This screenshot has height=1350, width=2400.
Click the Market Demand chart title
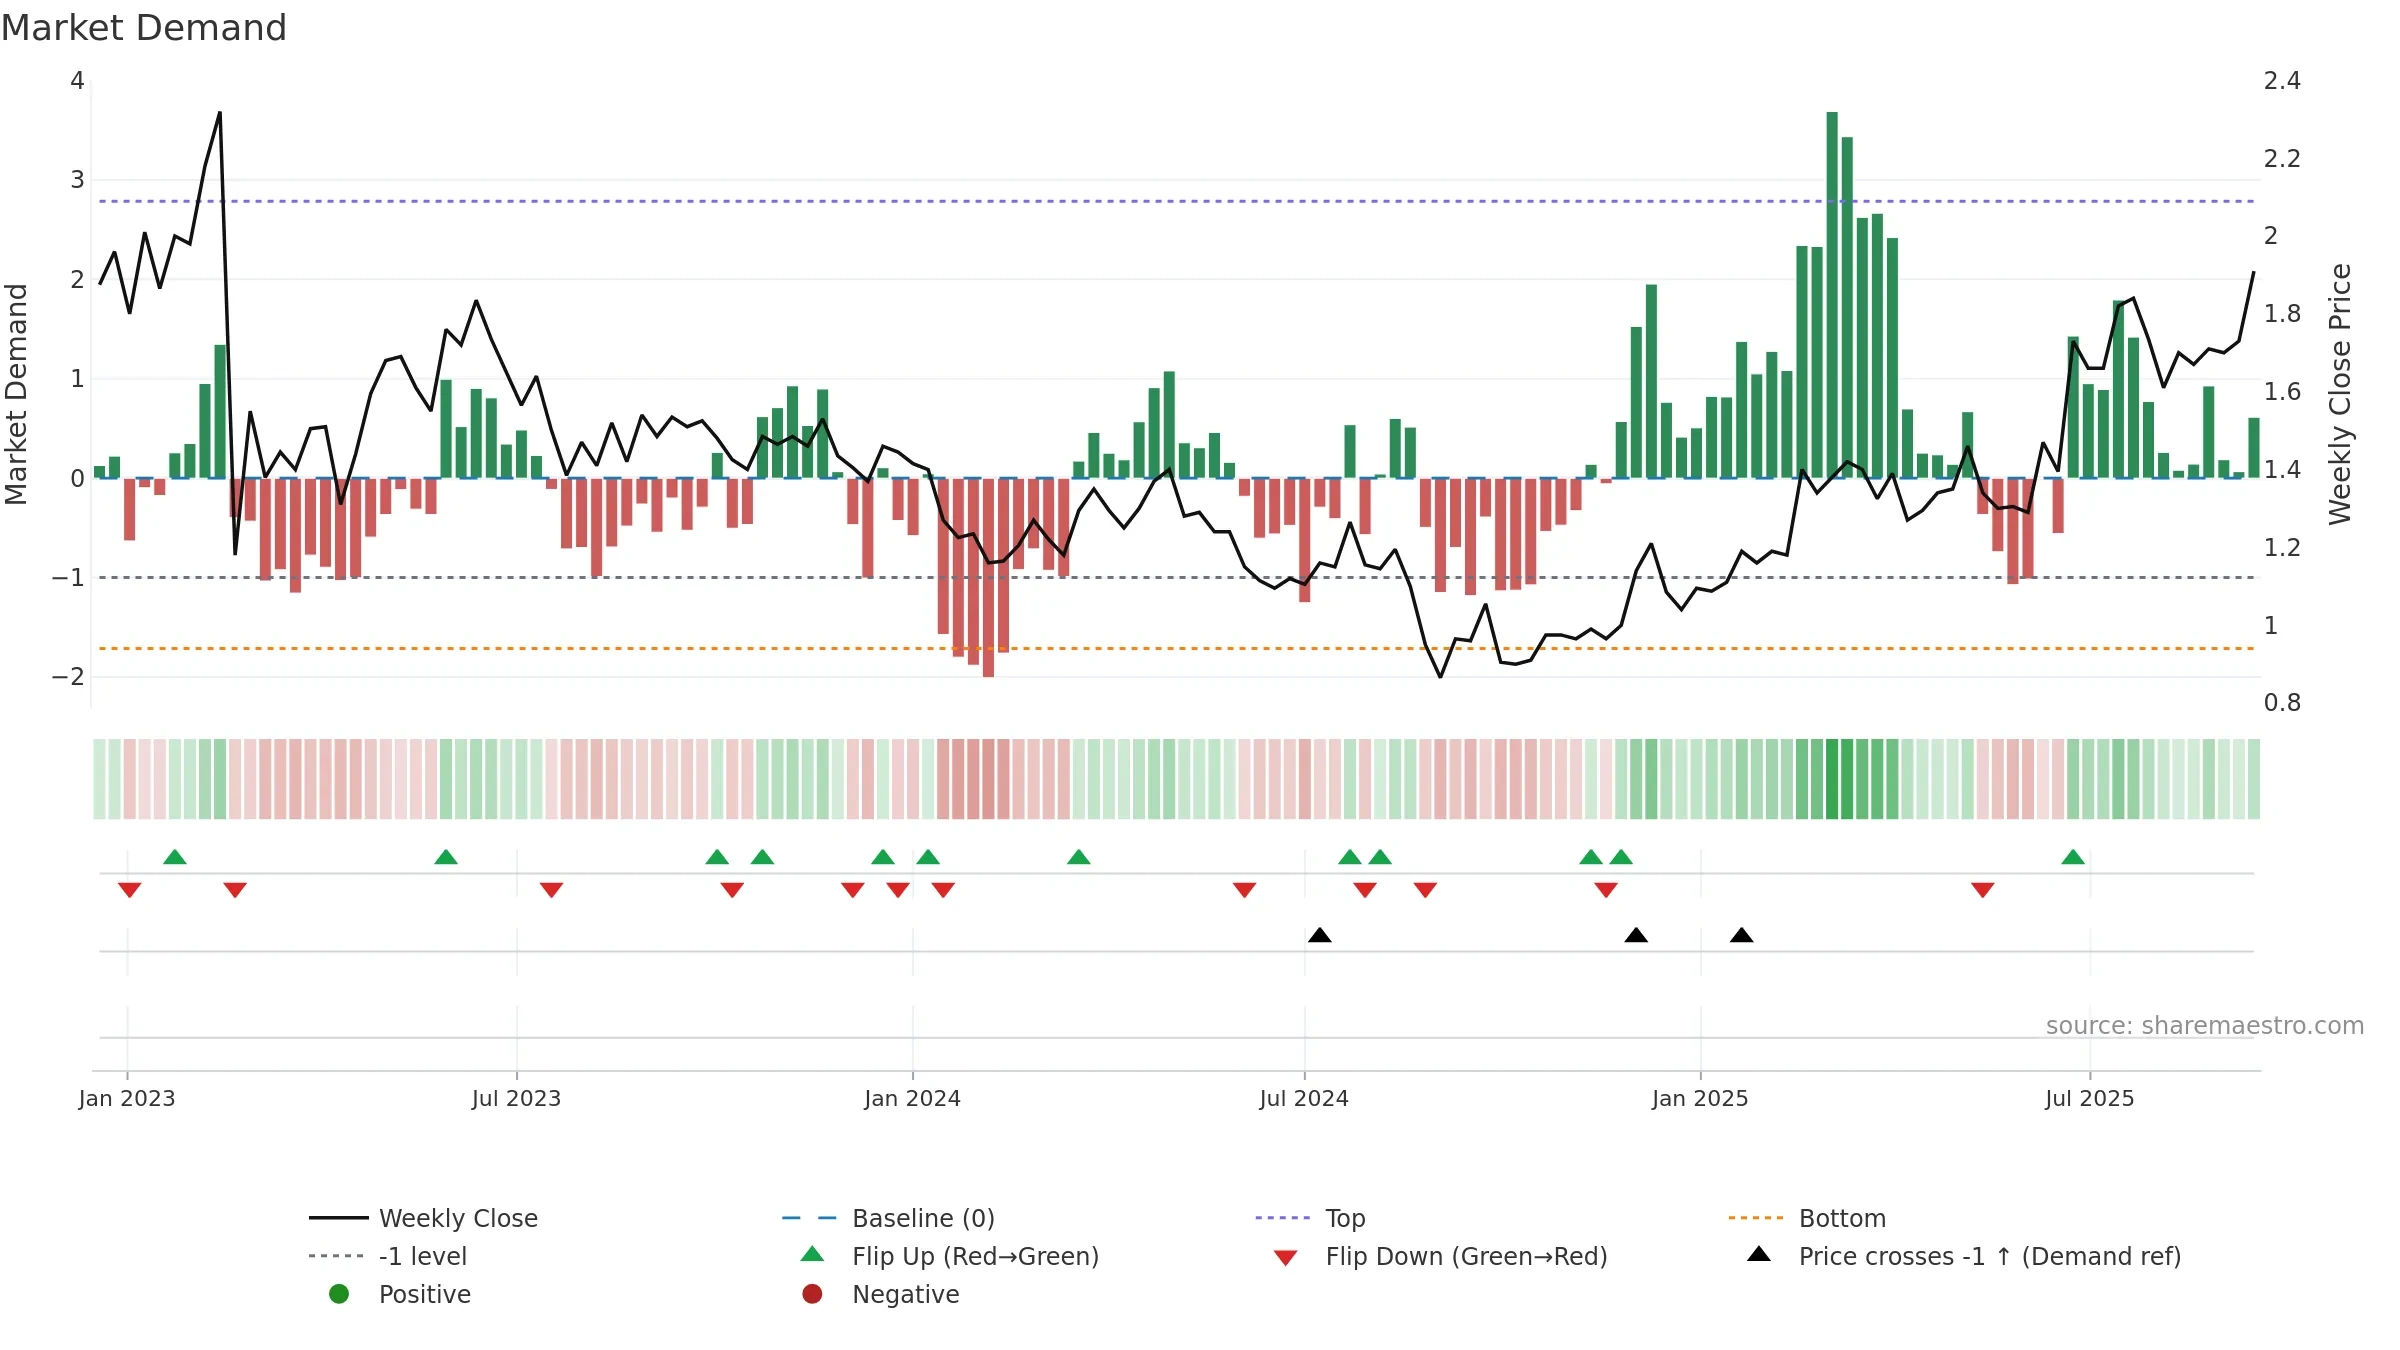click(x=144, y=28)
